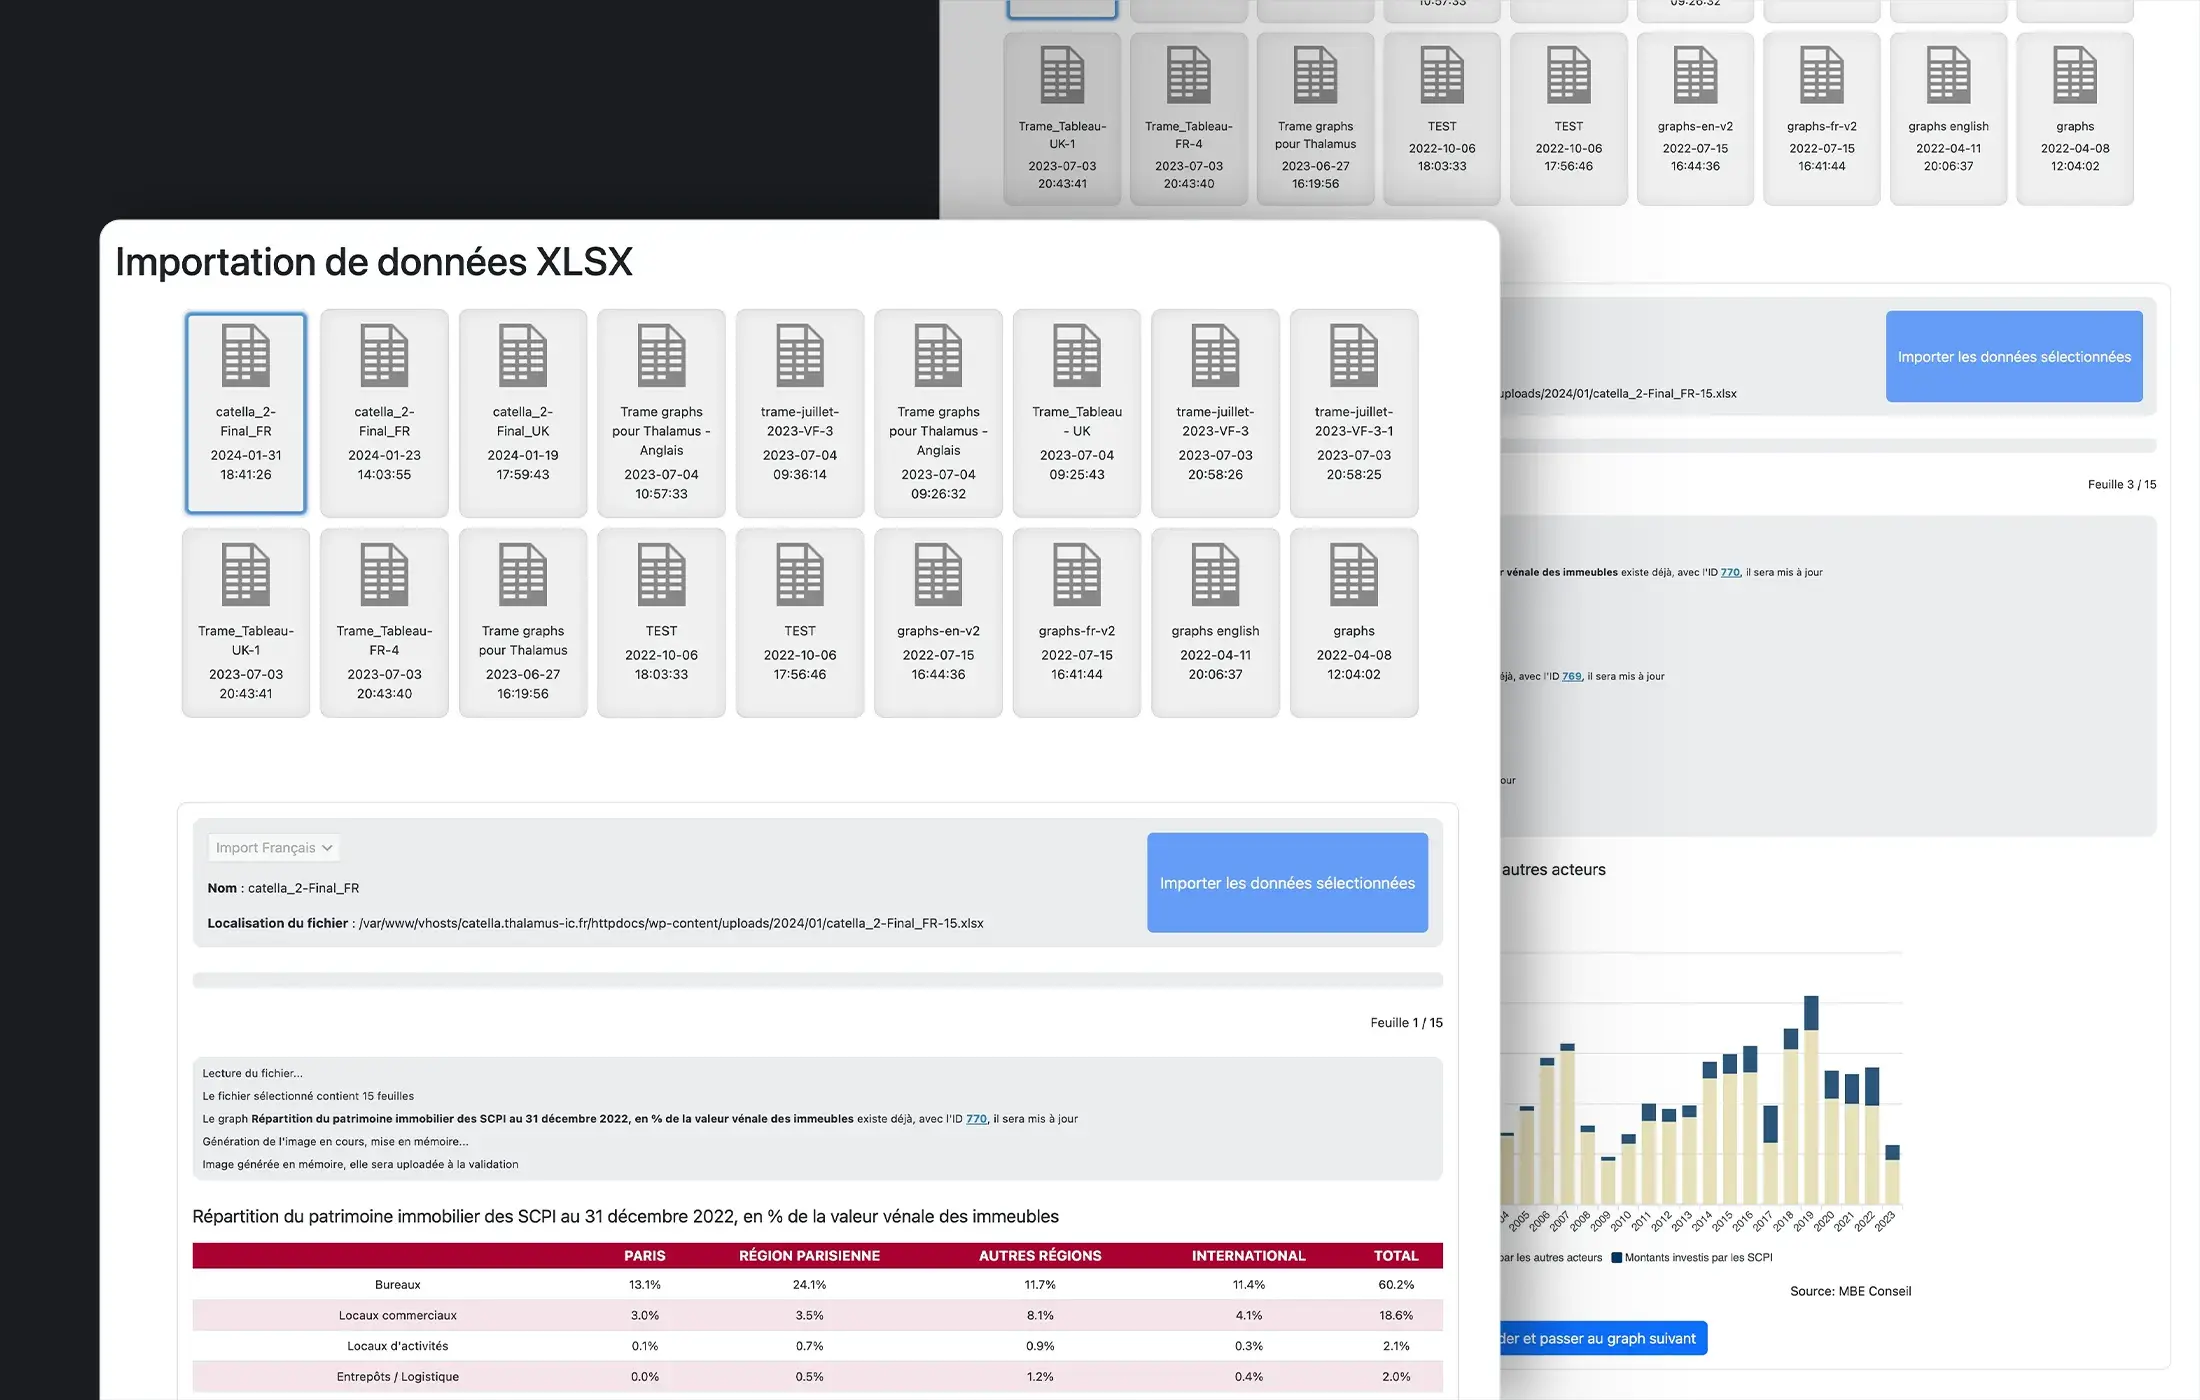
Task: Click Importer les données sélectionnées in background window
Action: 2014,357
